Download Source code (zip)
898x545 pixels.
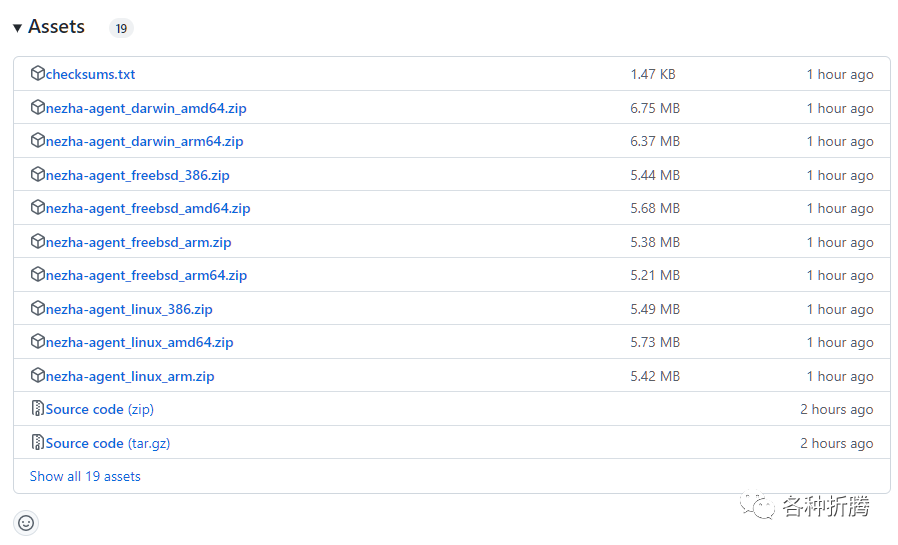tap(100, 409)
